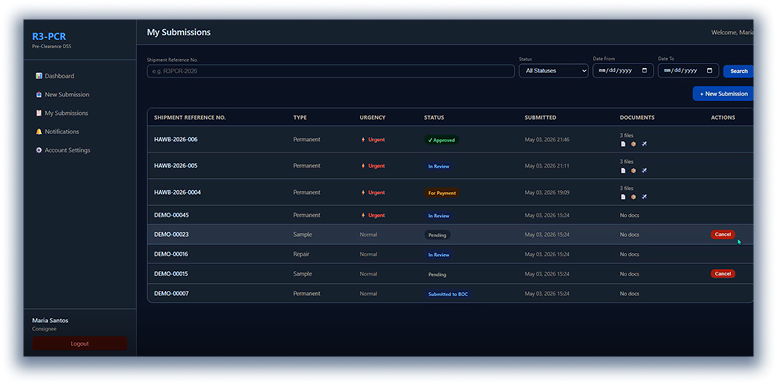Select reference DEMO-00045
Viewport: 777px width, 384px height.
tap(171, 216)
